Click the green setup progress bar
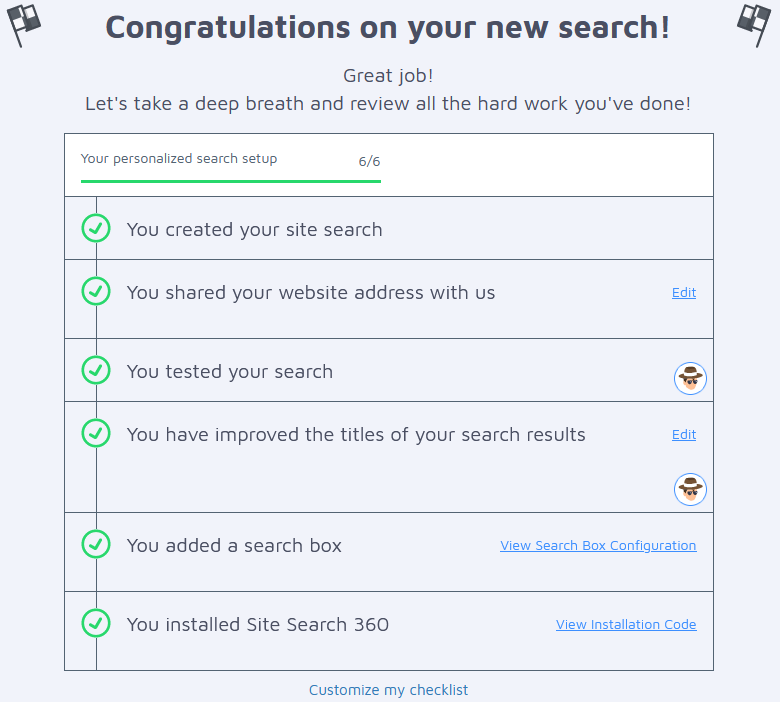This screenshot has width=780, height=702. tap(231, 182)
